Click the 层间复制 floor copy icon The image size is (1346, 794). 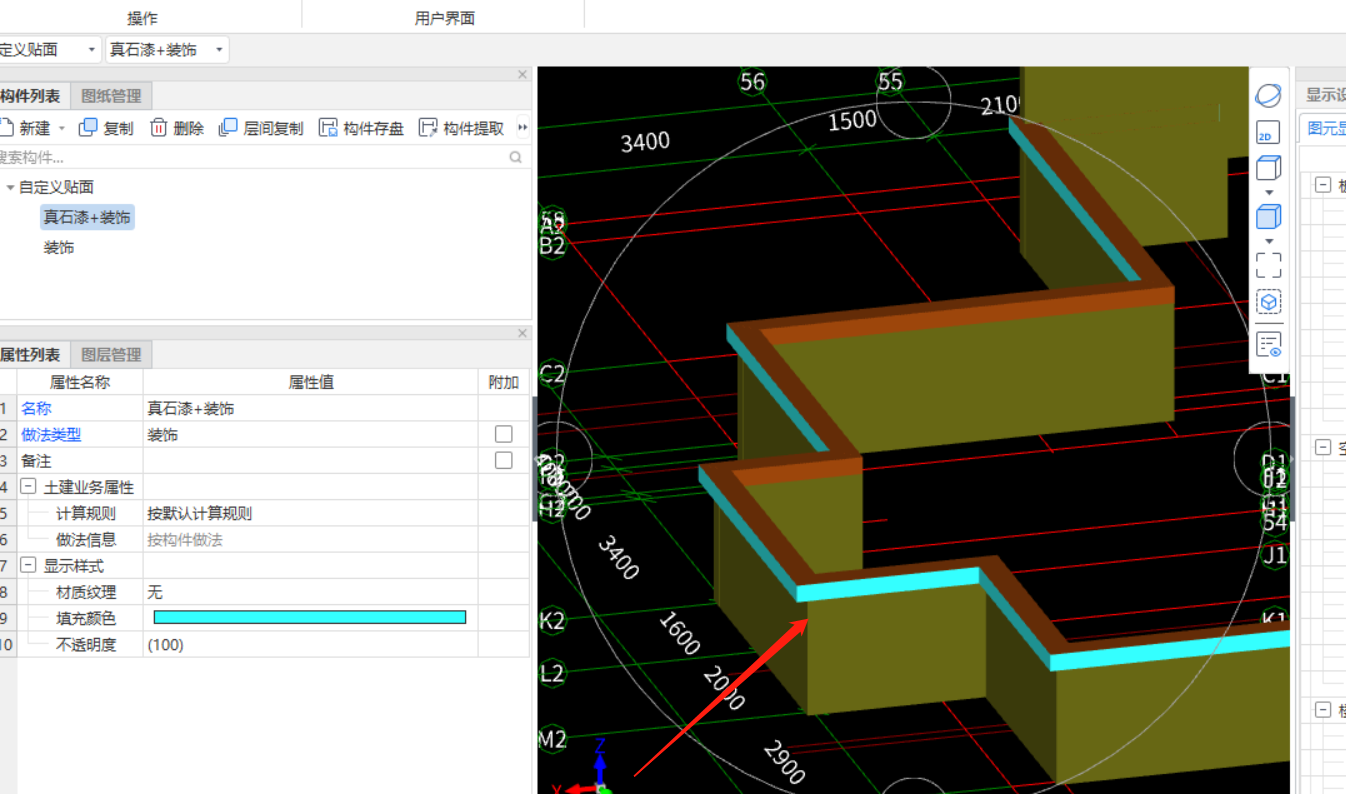pos(228,128)
